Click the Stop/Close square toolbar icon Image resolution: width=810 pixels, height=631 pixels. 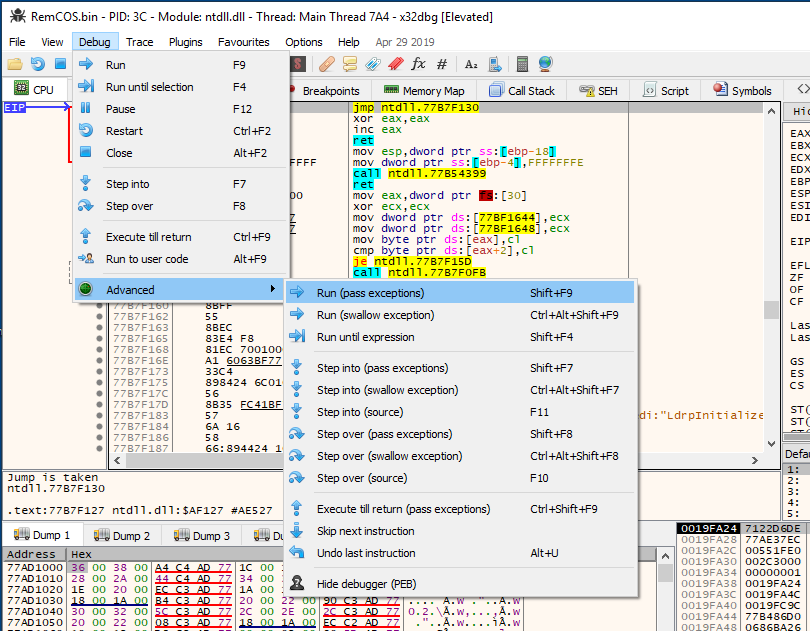pos(60,64)
